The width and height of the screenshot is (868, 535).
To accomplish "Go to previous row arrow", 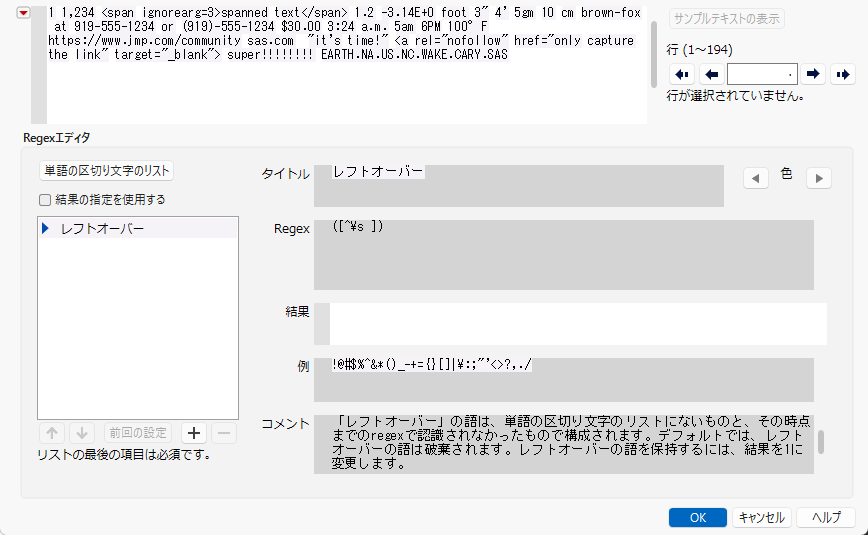I will point(712,74).
